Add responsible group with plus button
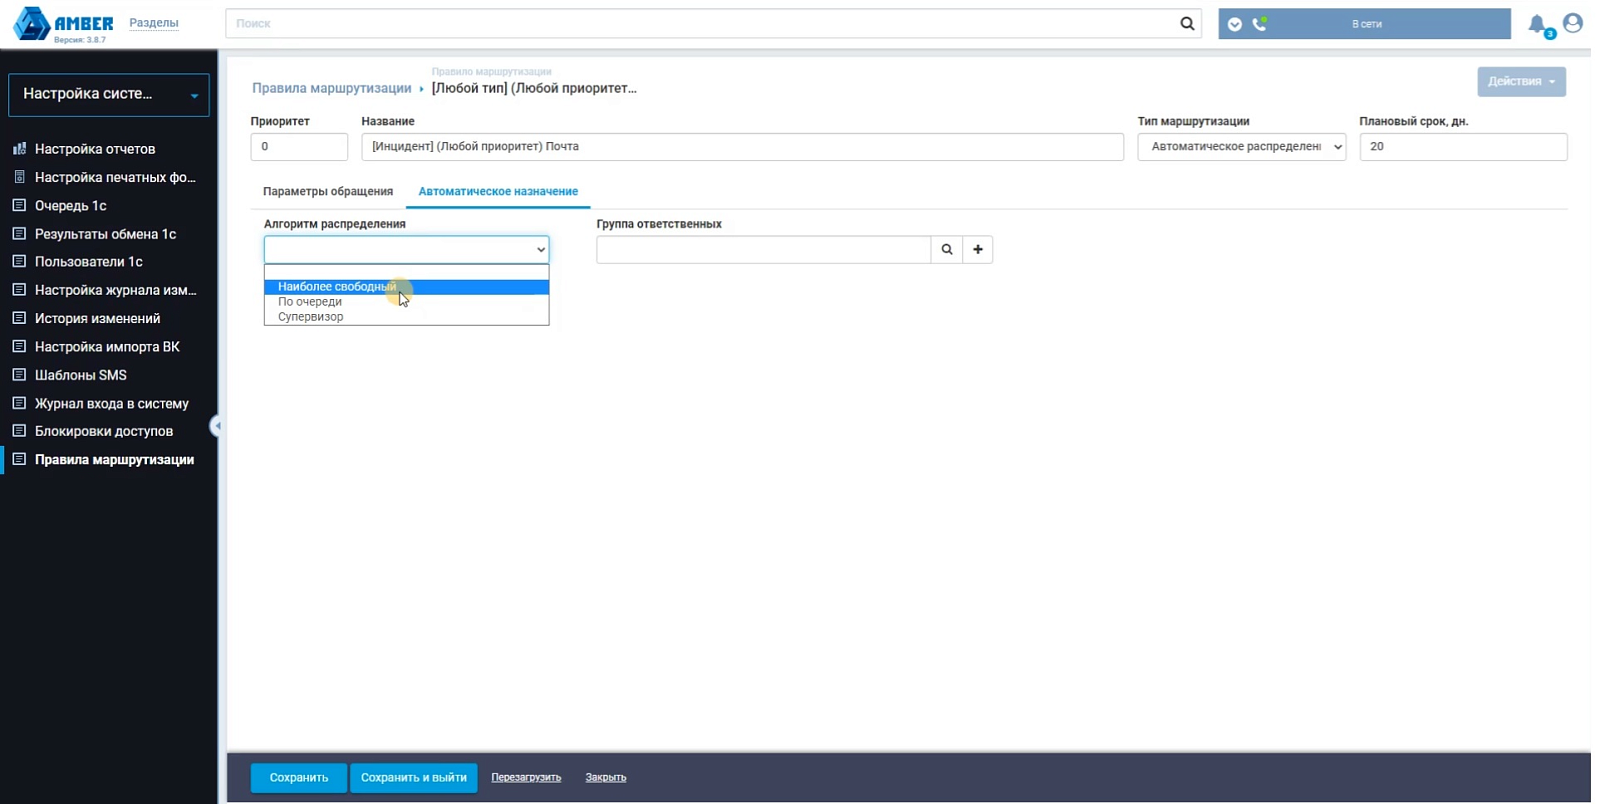Viewport: 1600px width, 804px height. pos(978,249)
